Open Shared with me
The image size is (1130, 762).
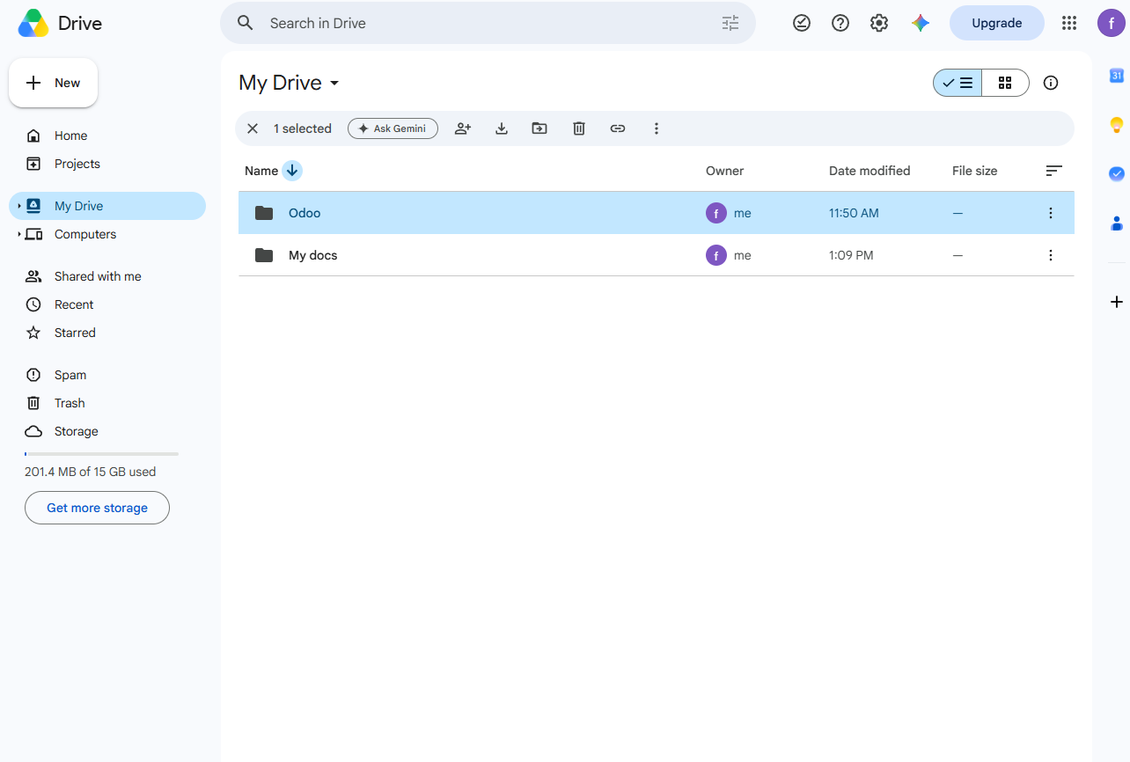(97, 276)
